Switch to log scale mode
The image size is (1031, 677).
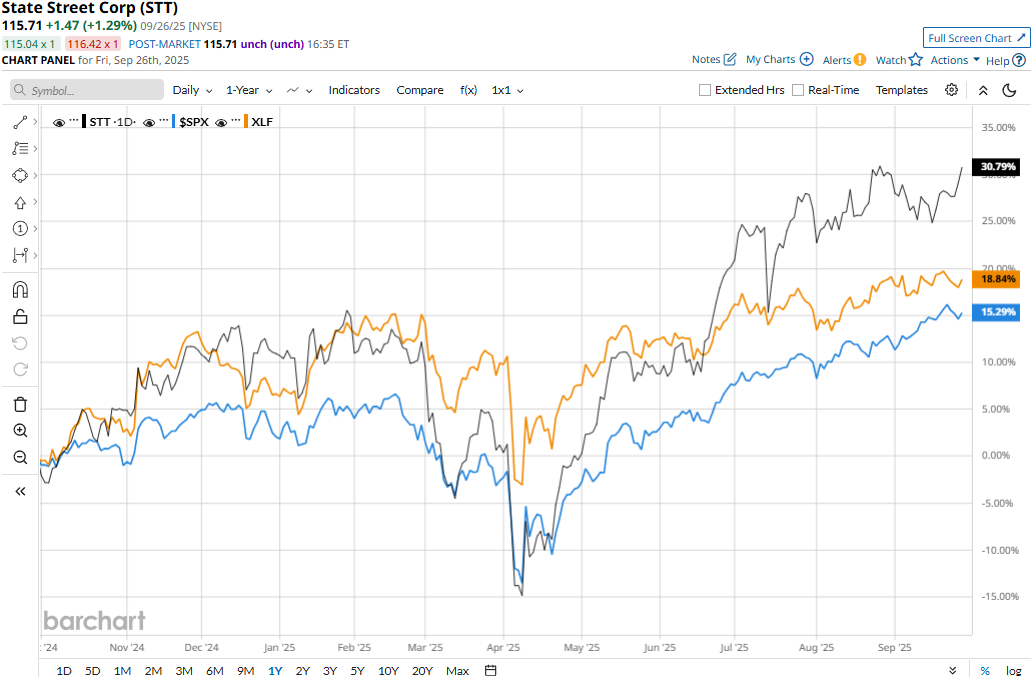[x=1013, y=670]
